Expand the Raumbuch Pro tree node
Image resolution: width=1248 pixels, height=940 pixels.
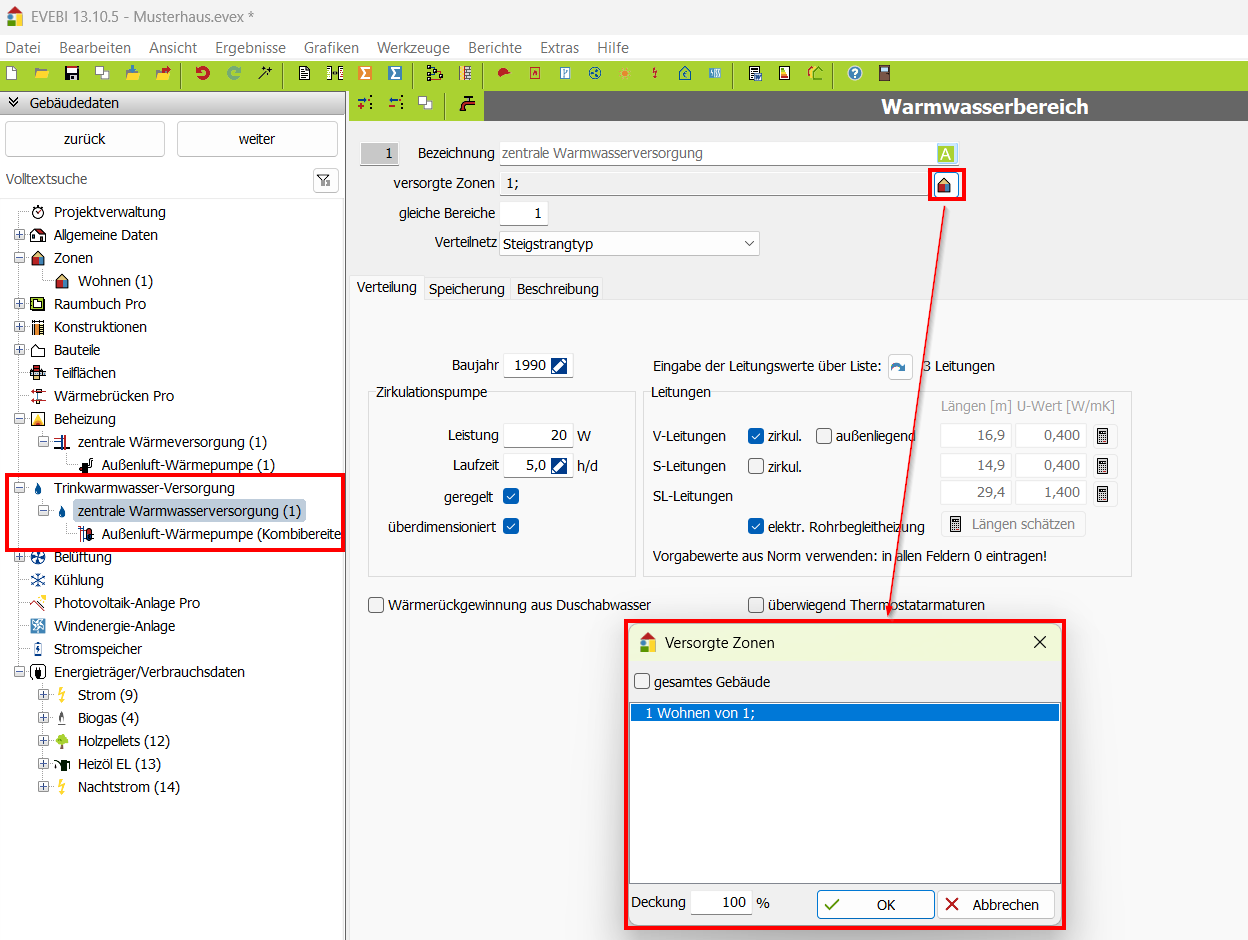(19, 304)
